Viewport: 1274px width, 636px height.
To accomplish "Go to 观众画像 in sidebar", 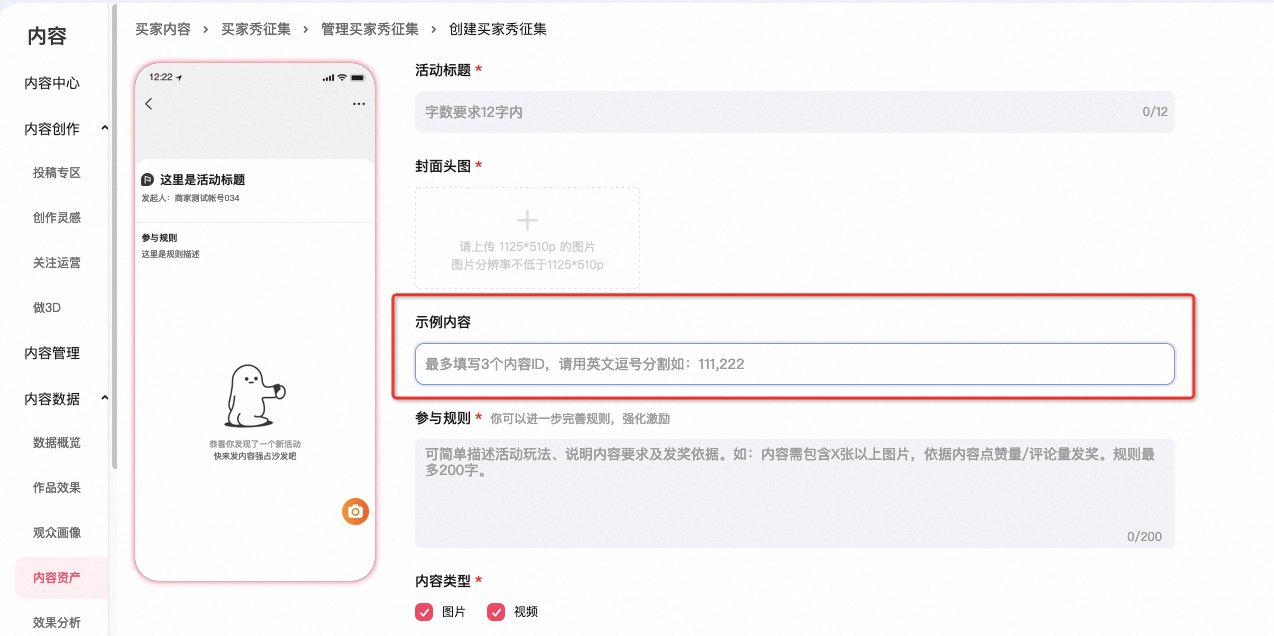I will coord(57,532).
